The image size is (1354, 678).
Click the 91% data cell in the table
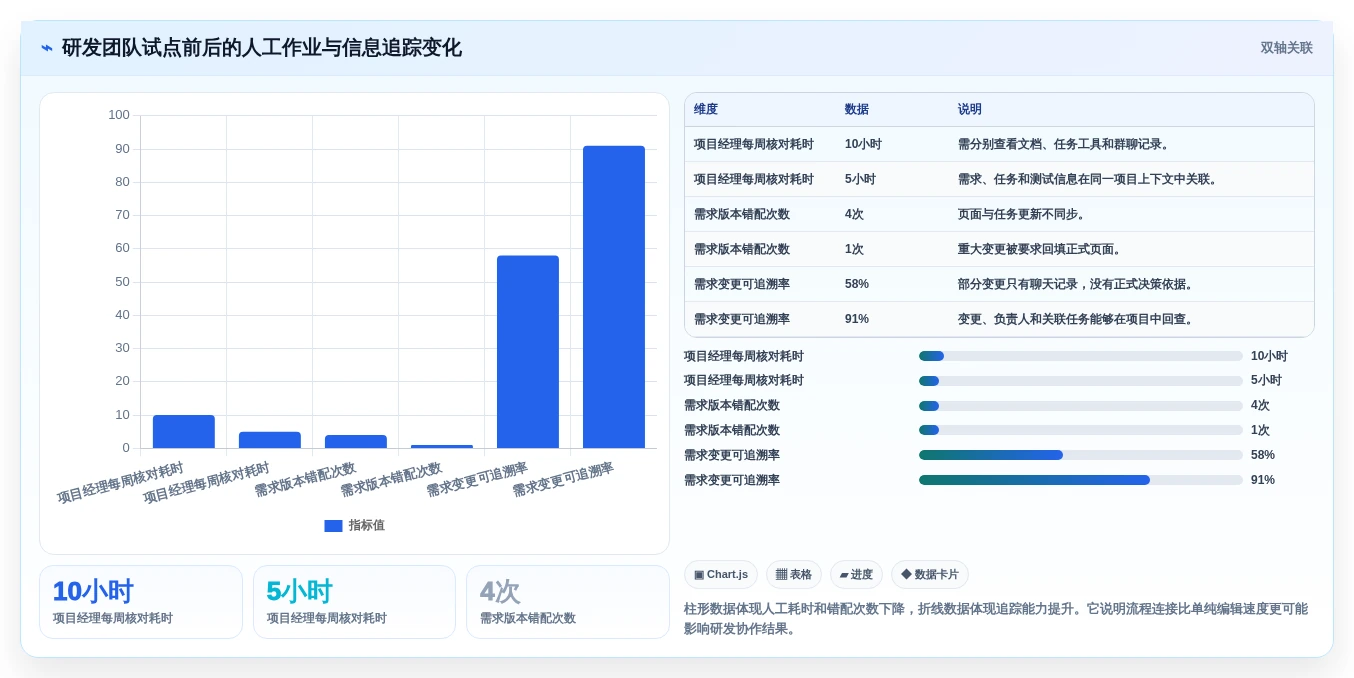tap(857, 320)
